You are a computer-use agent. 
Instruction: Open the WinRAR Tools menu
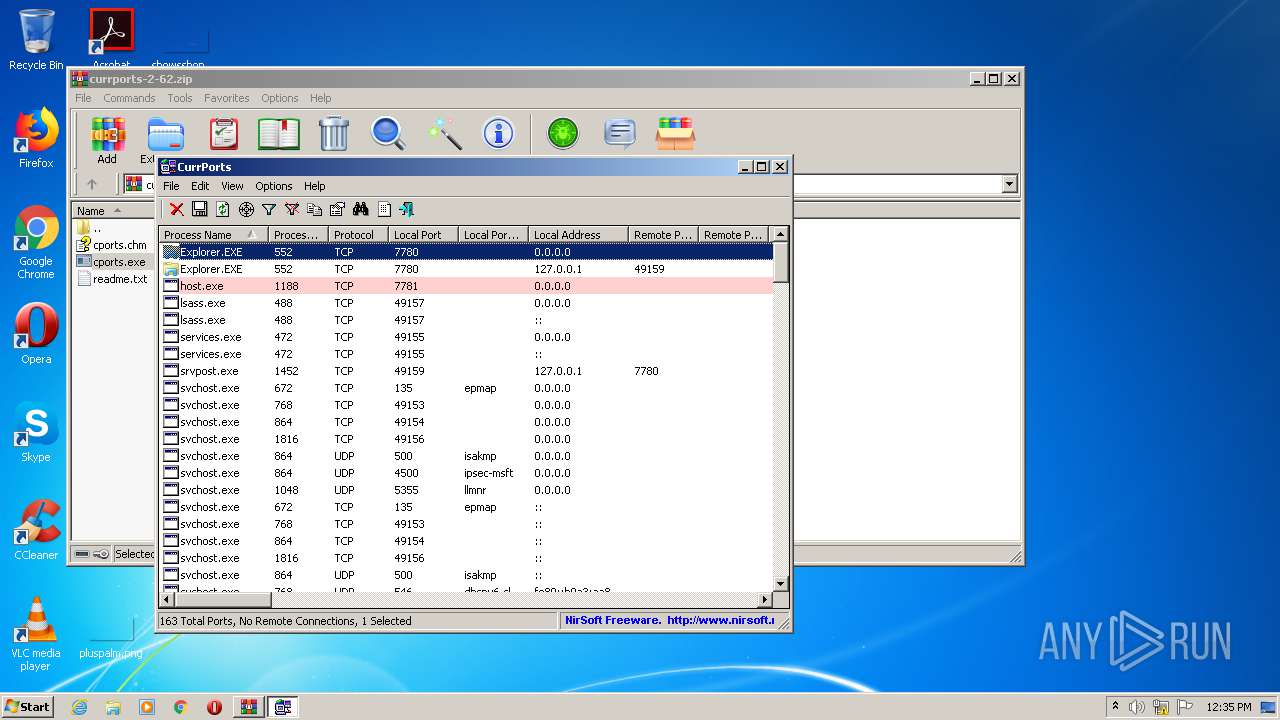click(180, 98)
